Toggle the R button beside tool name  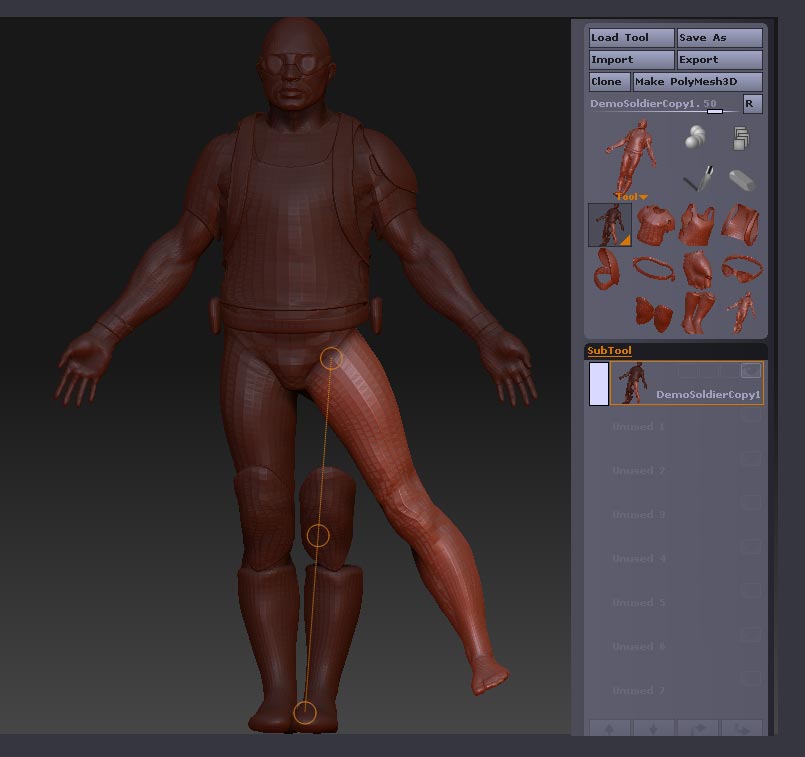click(752, 104)
